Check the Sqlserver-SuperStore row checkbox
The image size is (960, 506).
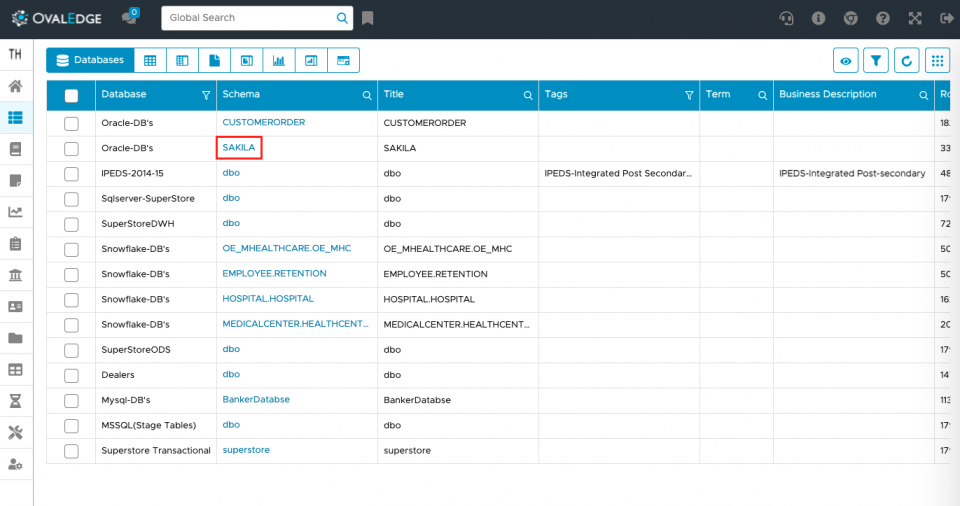(x=72, y=199)
